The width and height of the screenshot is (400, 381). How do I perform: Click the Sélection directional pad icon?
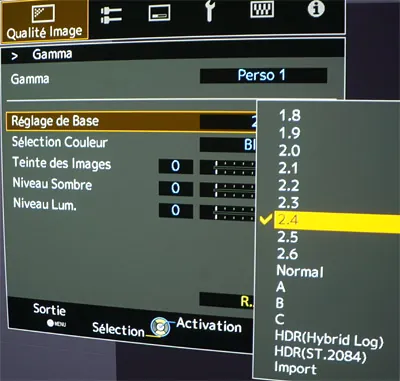tap(160, 327)
